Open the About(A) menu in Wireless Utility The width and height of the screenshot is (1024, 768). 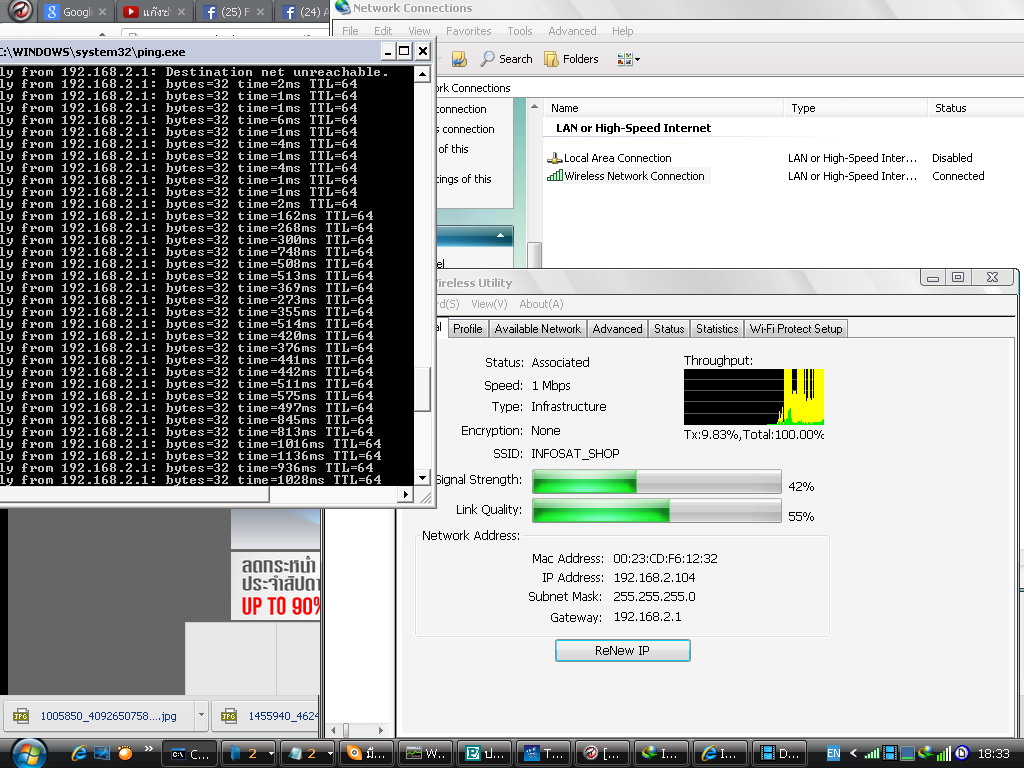point(541,304)
